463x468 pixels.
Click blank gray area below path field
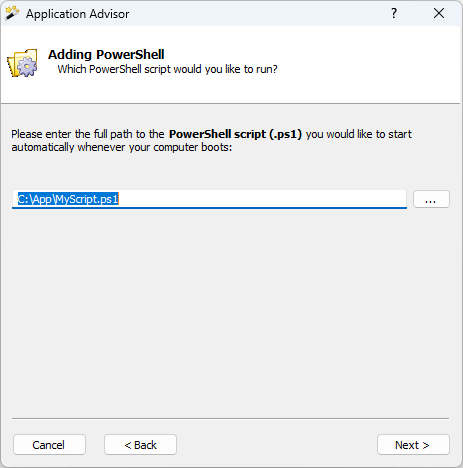[x=230, y=310]
